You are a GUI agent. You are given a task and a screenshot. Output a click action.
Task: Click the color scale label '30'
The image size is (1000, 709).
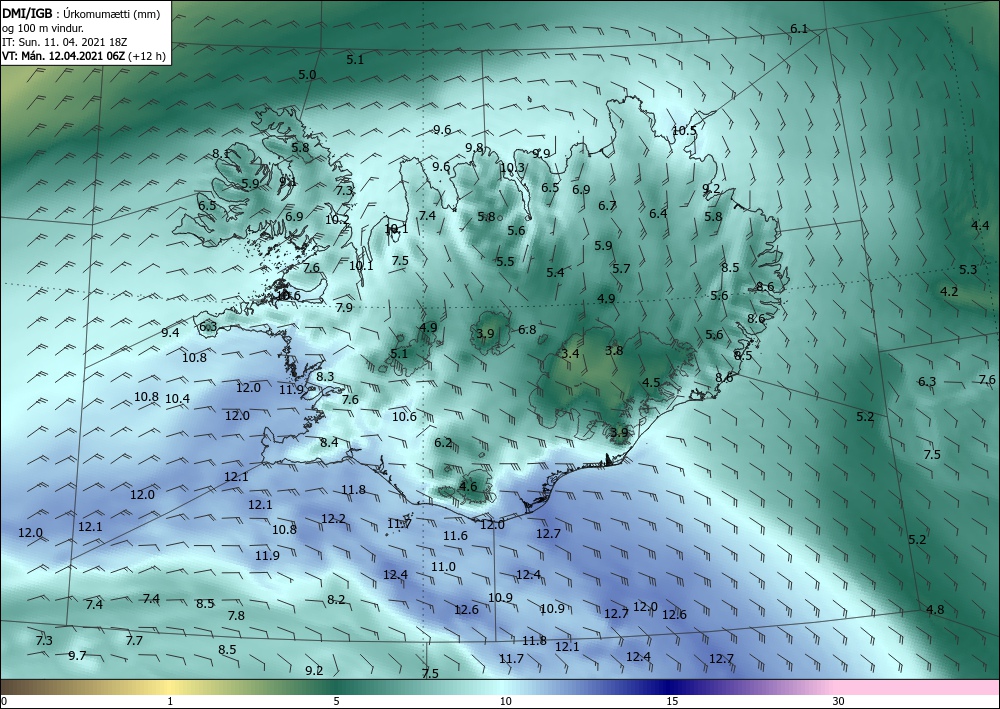coord(839,701)
